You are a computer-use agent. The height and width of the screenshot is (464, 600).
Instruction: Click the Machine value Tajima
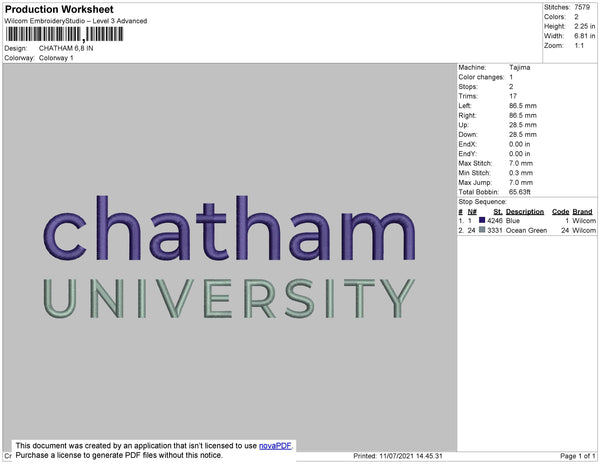point(520,67)
